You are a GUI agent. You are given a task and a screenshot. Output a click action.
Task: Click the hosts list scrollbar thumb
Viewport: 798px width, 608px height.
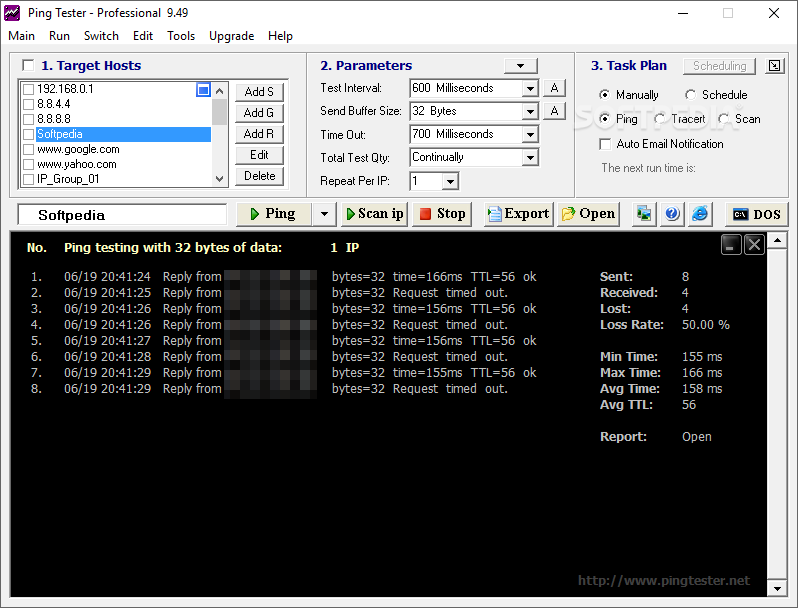(219, 112)
